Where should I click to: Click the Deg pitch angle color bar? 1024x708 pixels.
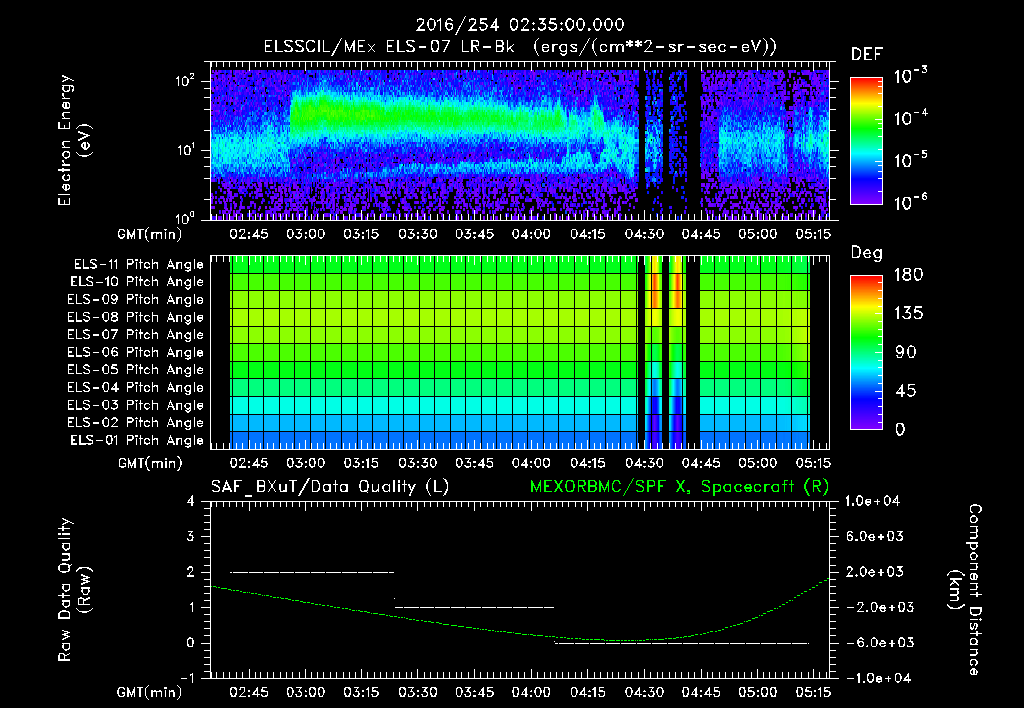point(866,352)
